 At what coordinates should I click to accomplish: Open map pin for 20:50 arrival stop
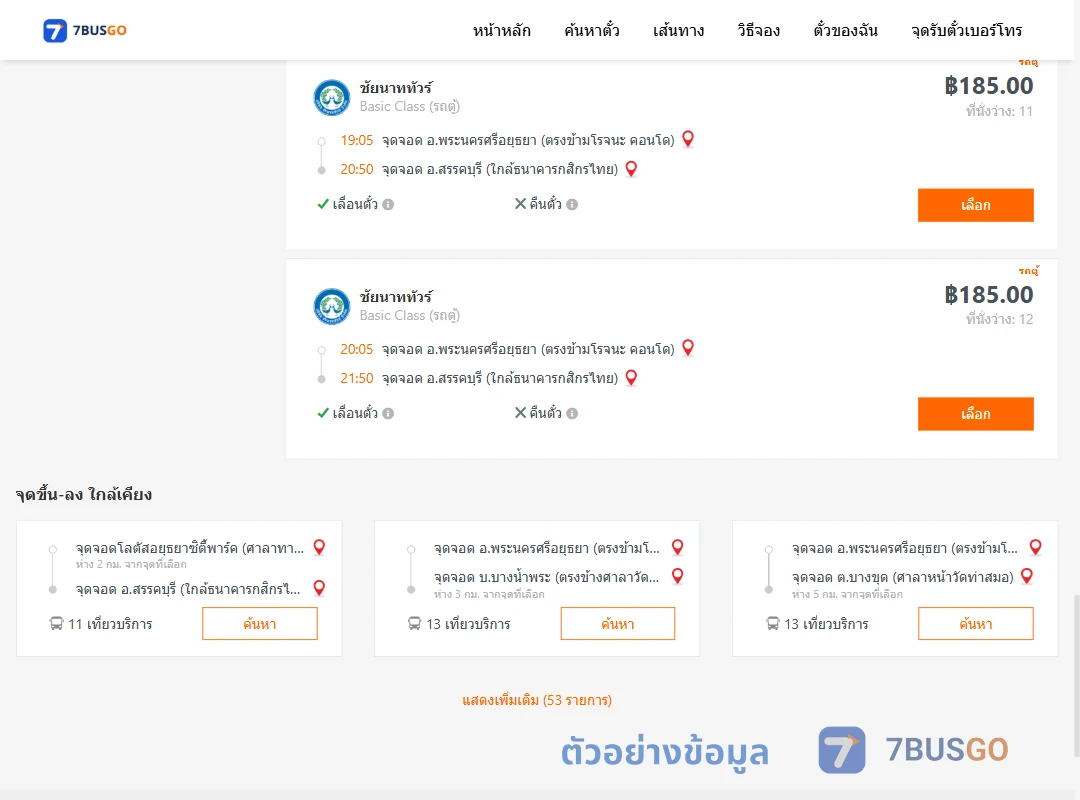[631, 169]
